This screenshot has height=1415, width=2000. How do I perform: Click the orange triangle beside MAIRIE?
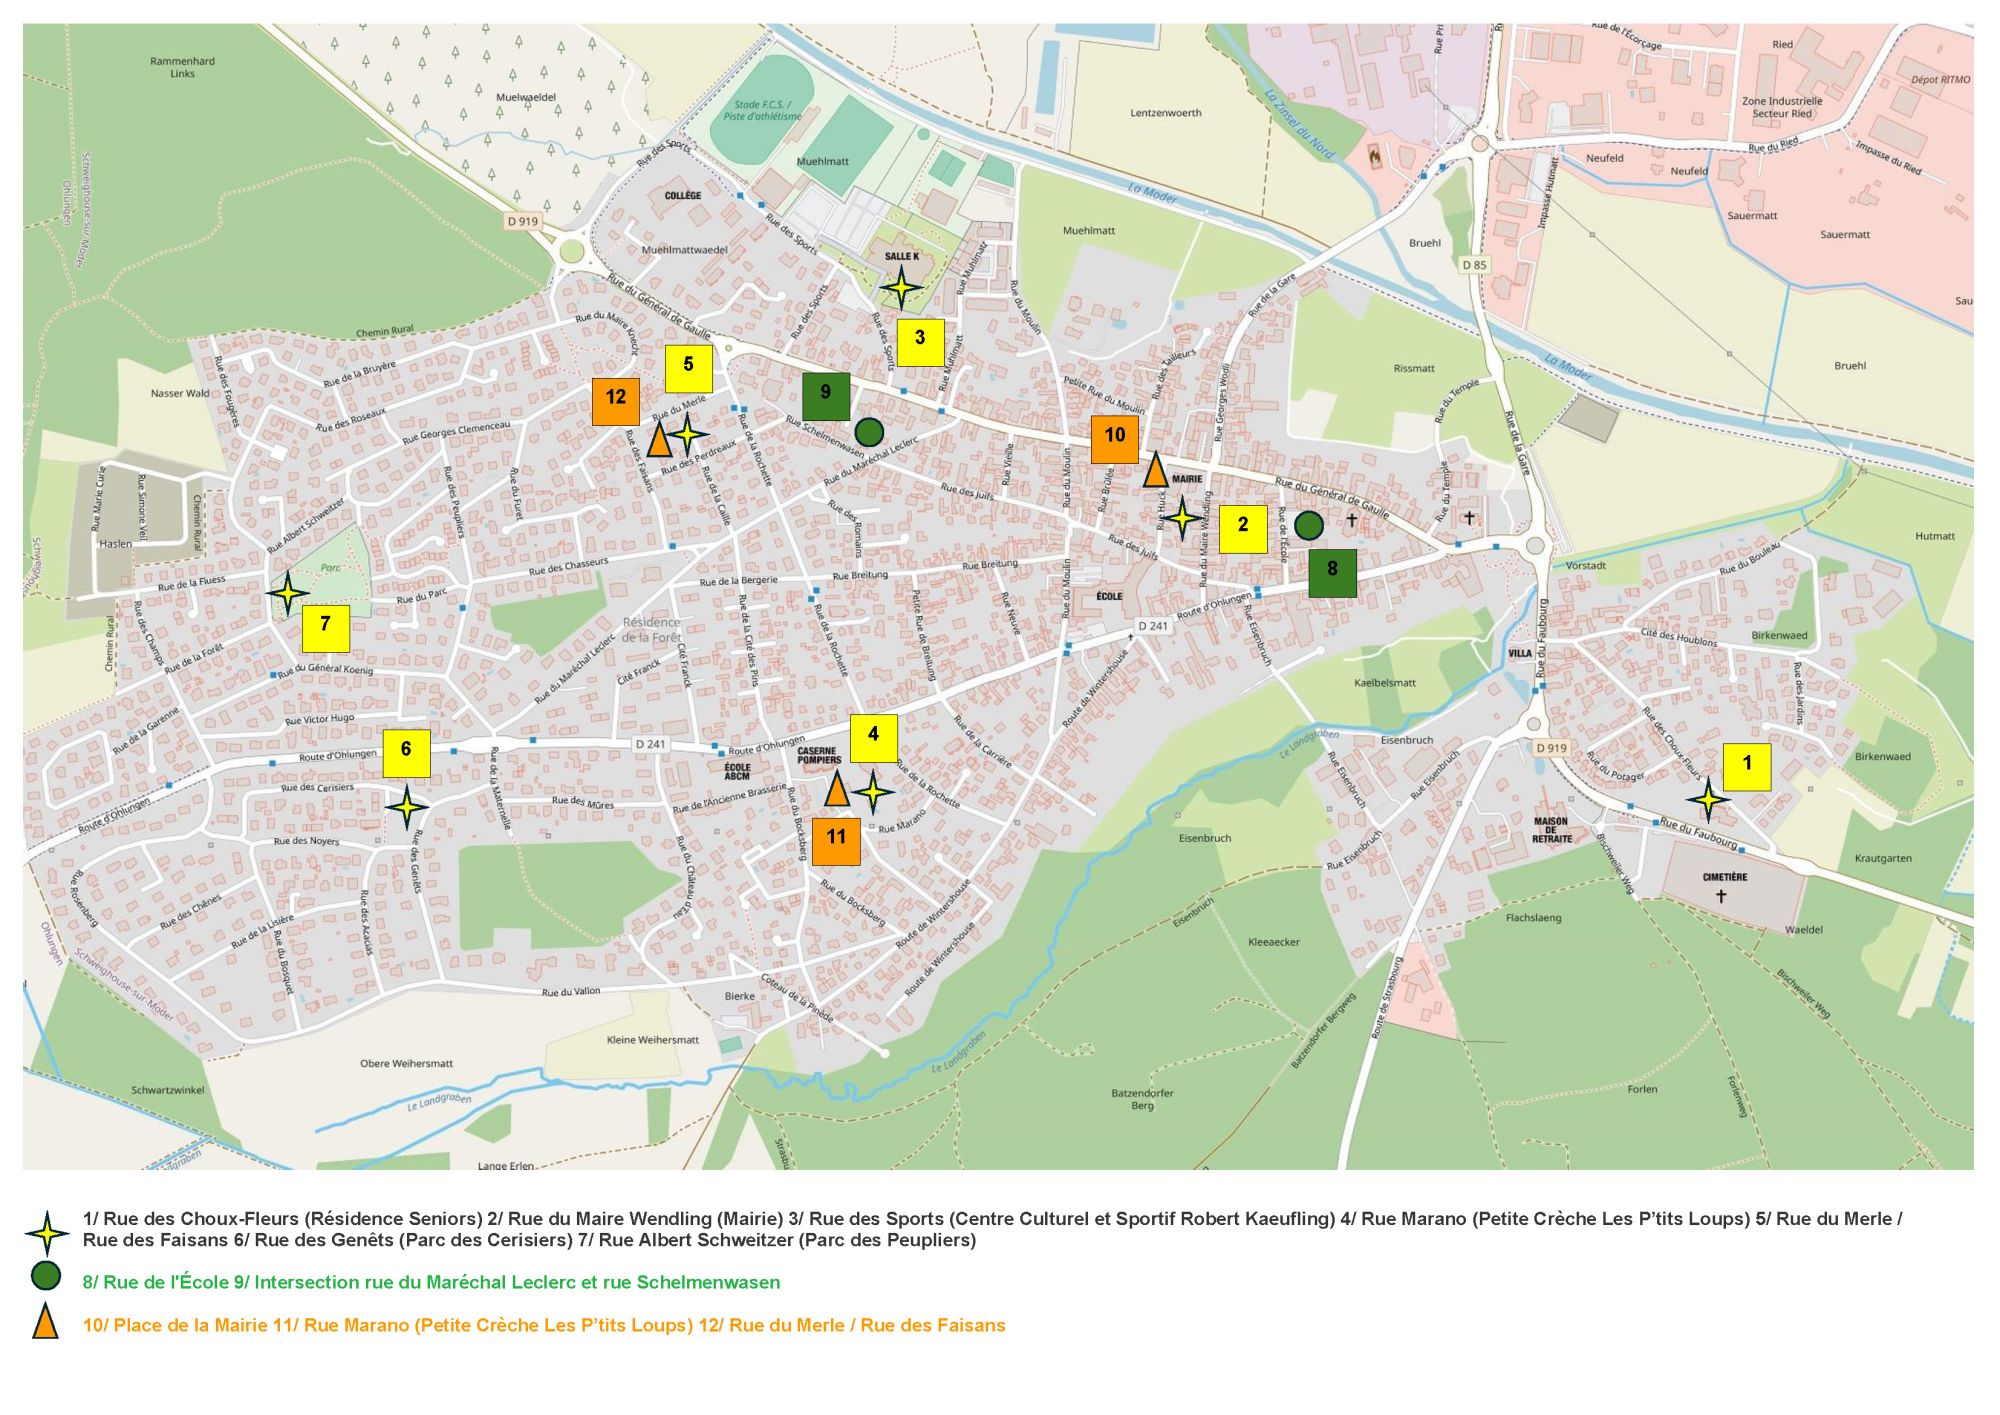pyautogui.click(x=1155, y=470)
